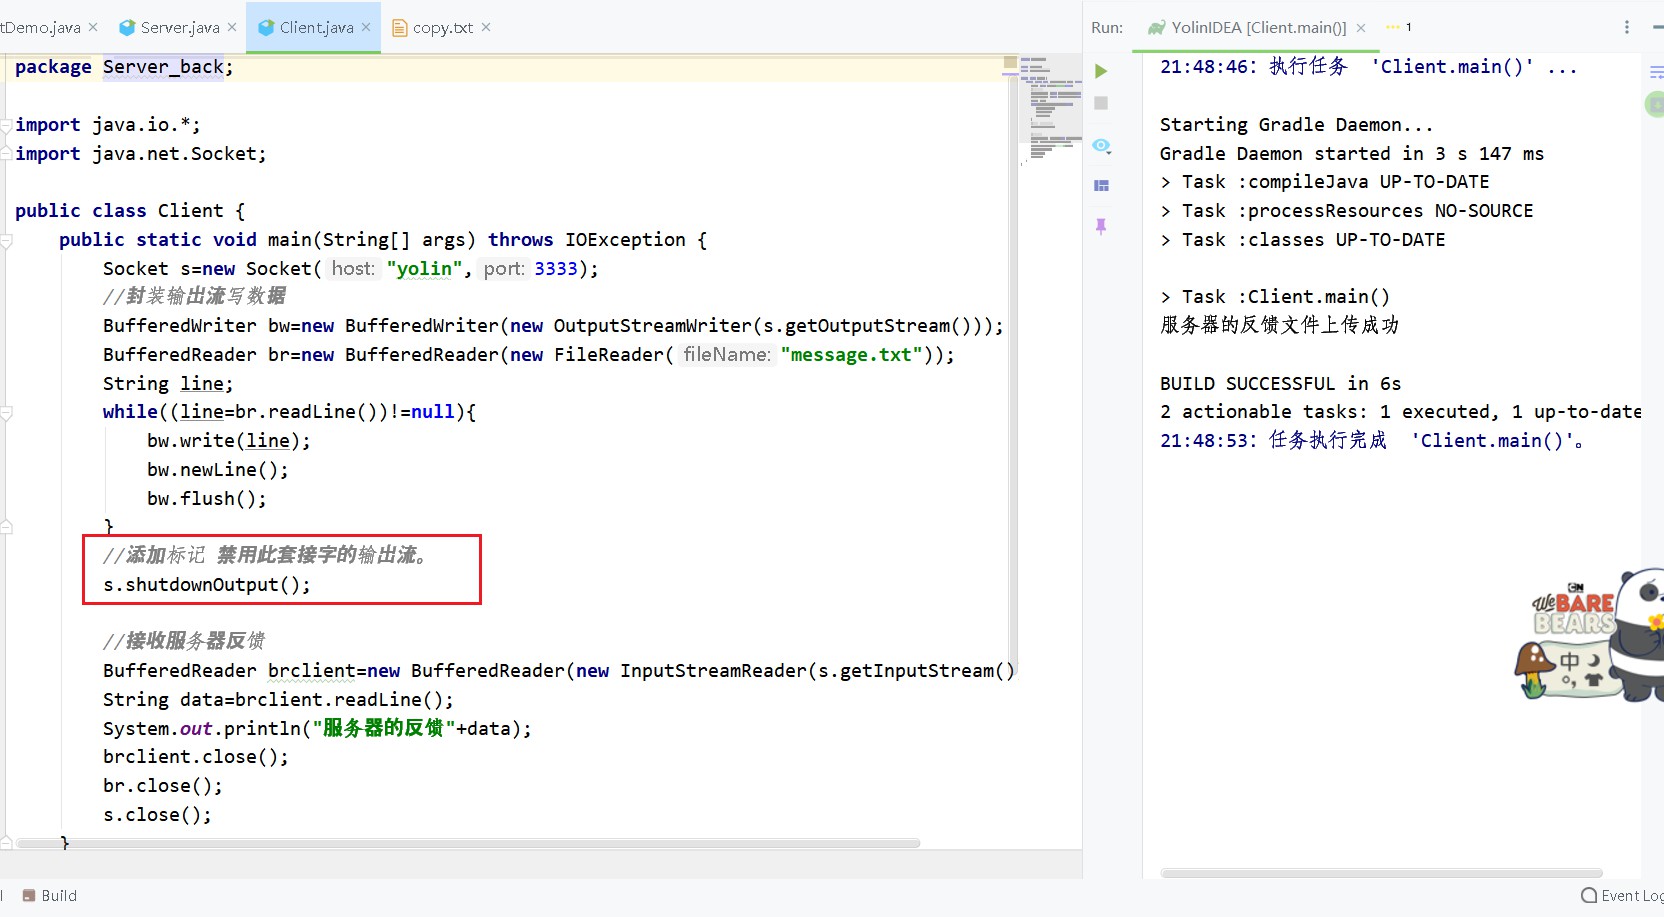
Task: Click the 'port:' parameter hint
Action: pos(504,268)
